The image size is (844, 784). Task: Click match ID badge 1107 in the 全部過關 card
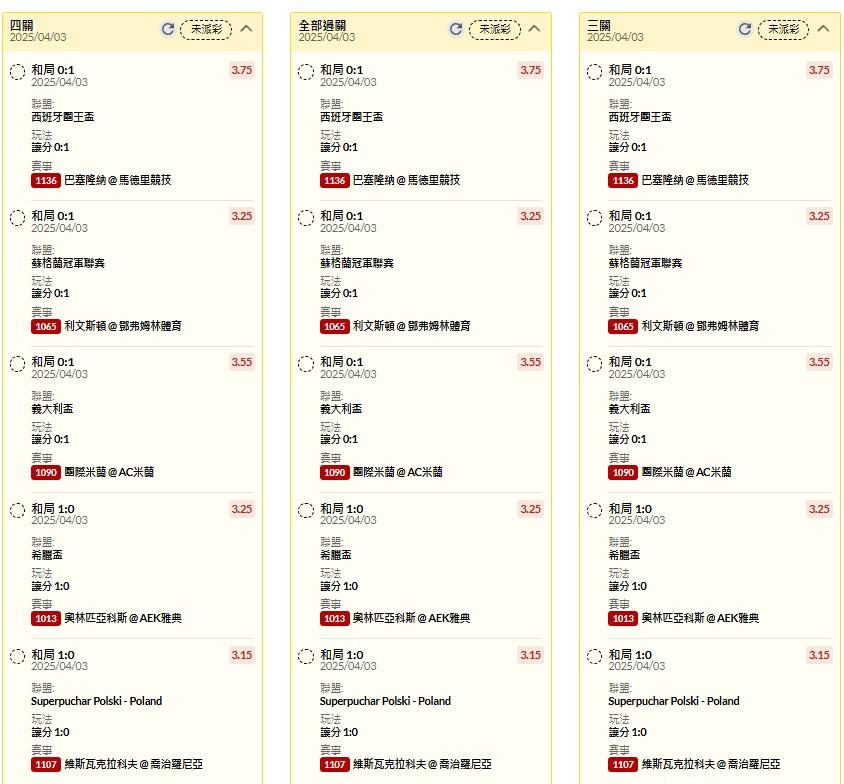coord(334,764)
